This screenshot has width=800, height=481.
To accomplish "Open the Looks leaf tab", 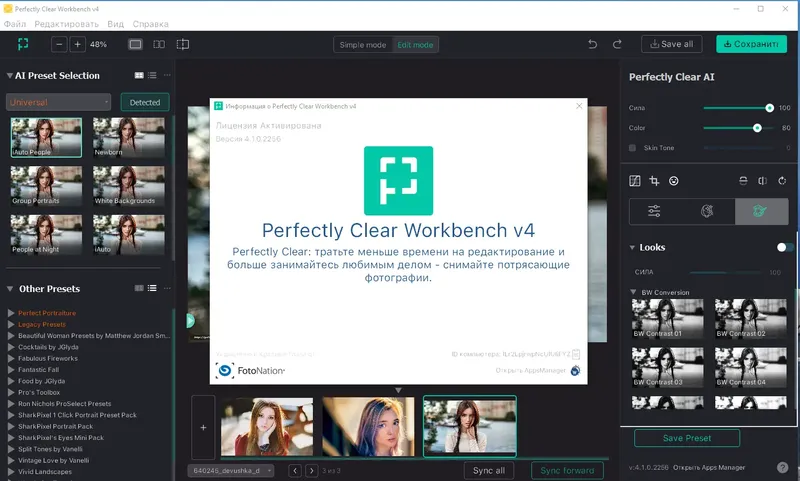I will pyautogui.click(x=761, y=211).
